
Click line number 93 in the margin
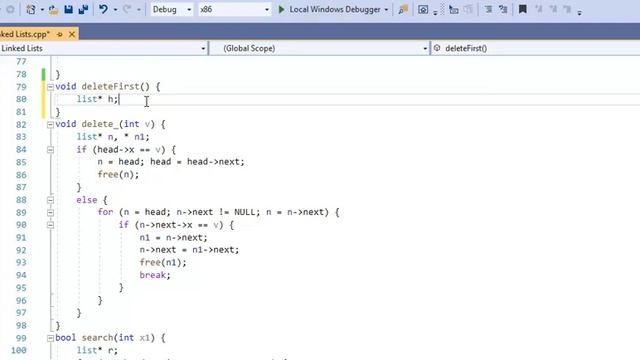(x=21, y=262)
